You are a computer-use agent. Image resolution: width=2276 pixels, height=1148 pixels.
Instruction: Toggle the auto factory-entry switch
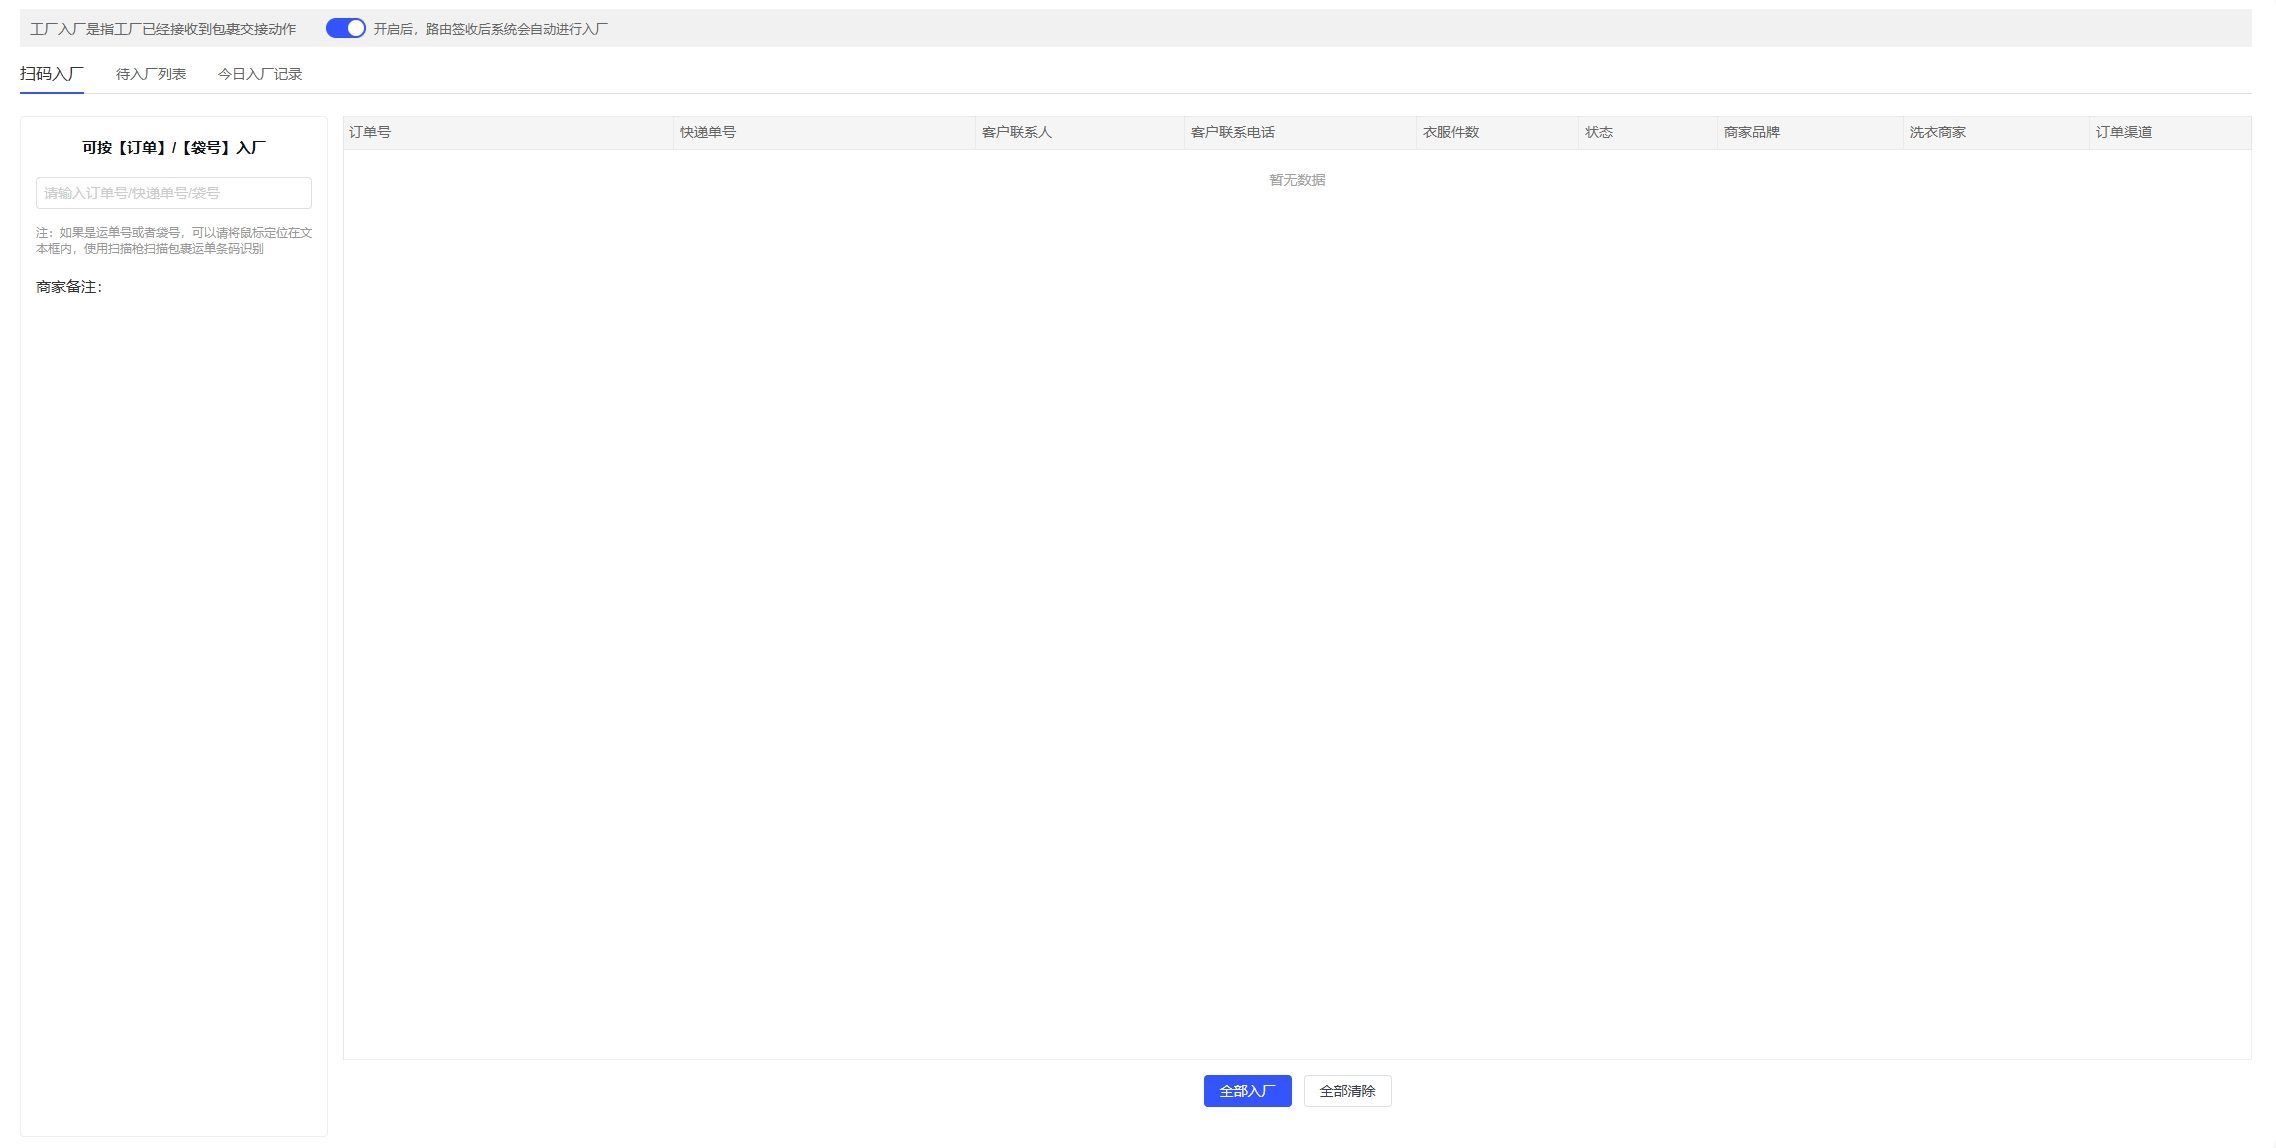click(x=346, y=29)
